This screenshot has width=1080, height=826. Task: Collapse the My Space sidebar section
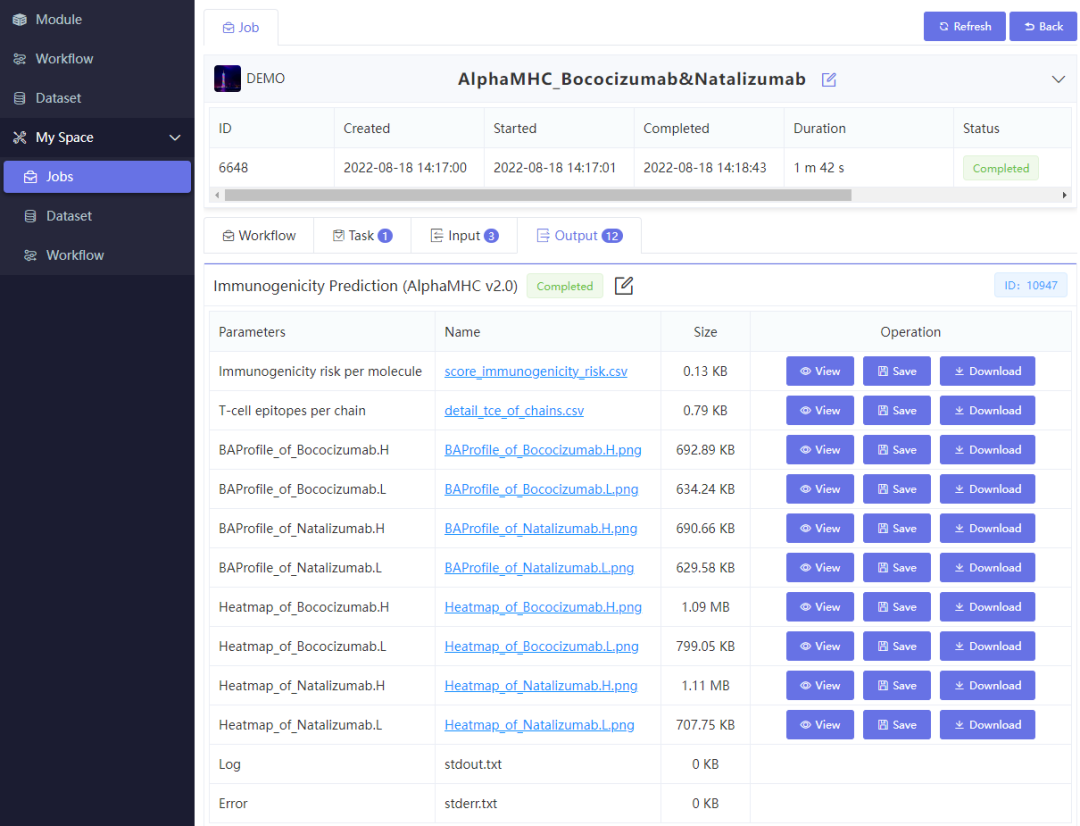click(175, 138)
